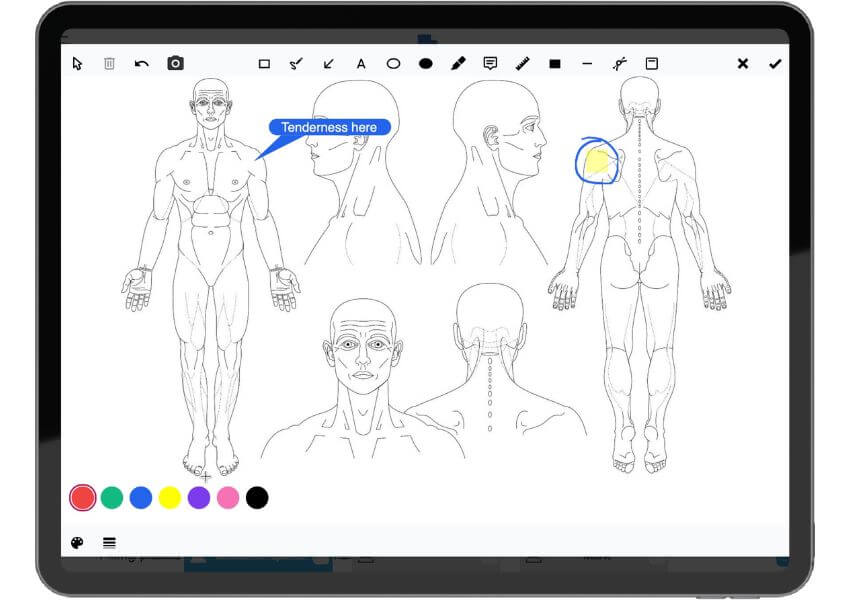Select the outlined ellipse tool
Image resolution: width=850 pixels, height=600 pixels.
[394, 64]
